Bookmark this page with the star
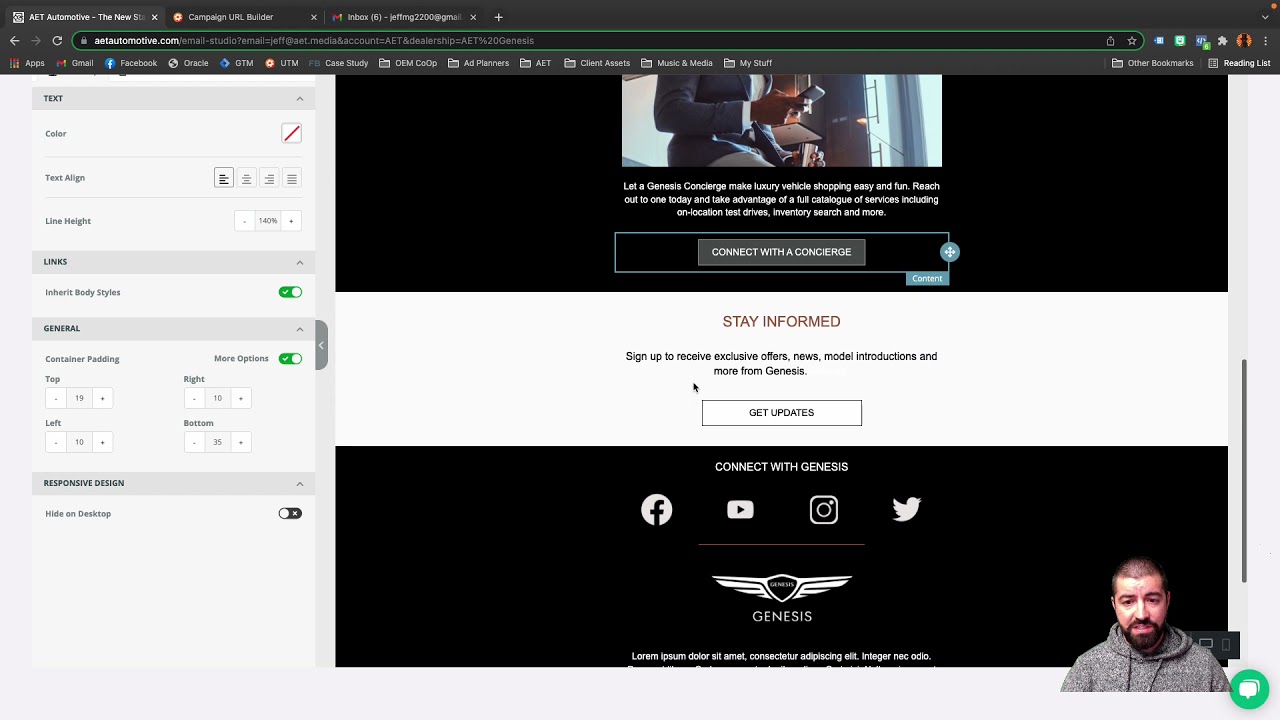This screenshot has width=1280, height=720. click(1132, 41)
